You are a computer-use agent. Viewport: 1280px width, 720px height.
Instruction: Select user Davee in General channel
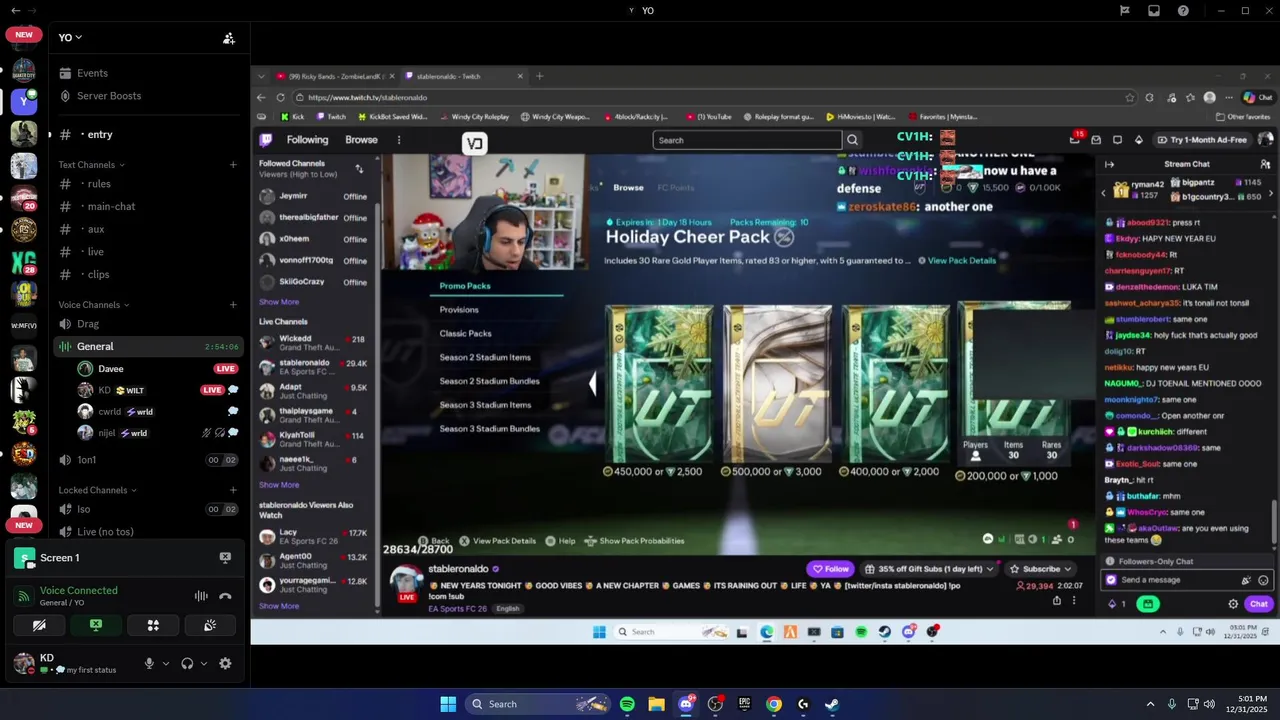[x=157, y=369]
